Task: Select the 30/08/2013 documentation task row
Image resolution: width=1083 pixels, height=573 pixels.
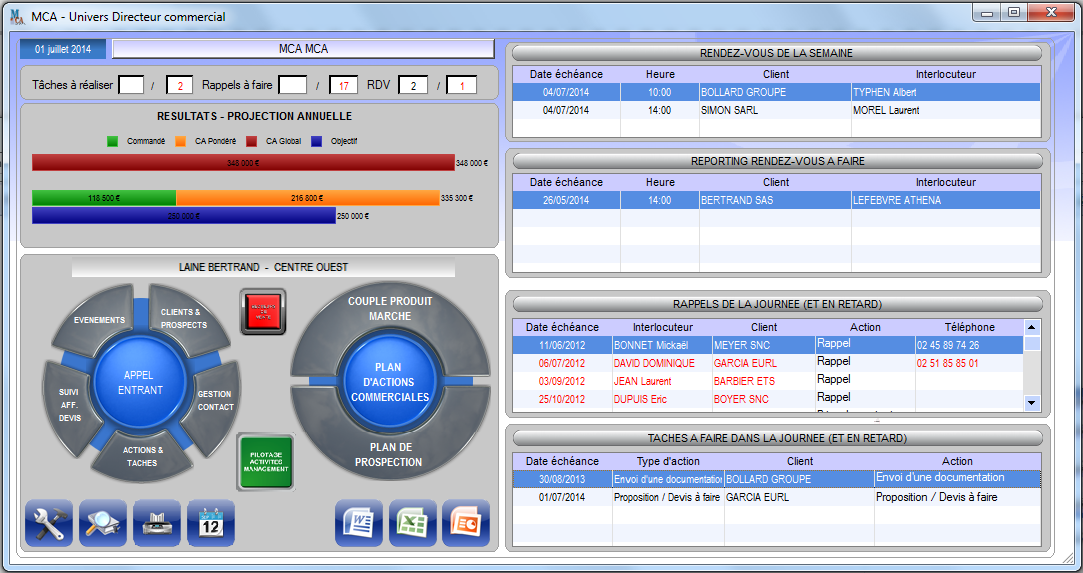Action: [x=777, y=478]
